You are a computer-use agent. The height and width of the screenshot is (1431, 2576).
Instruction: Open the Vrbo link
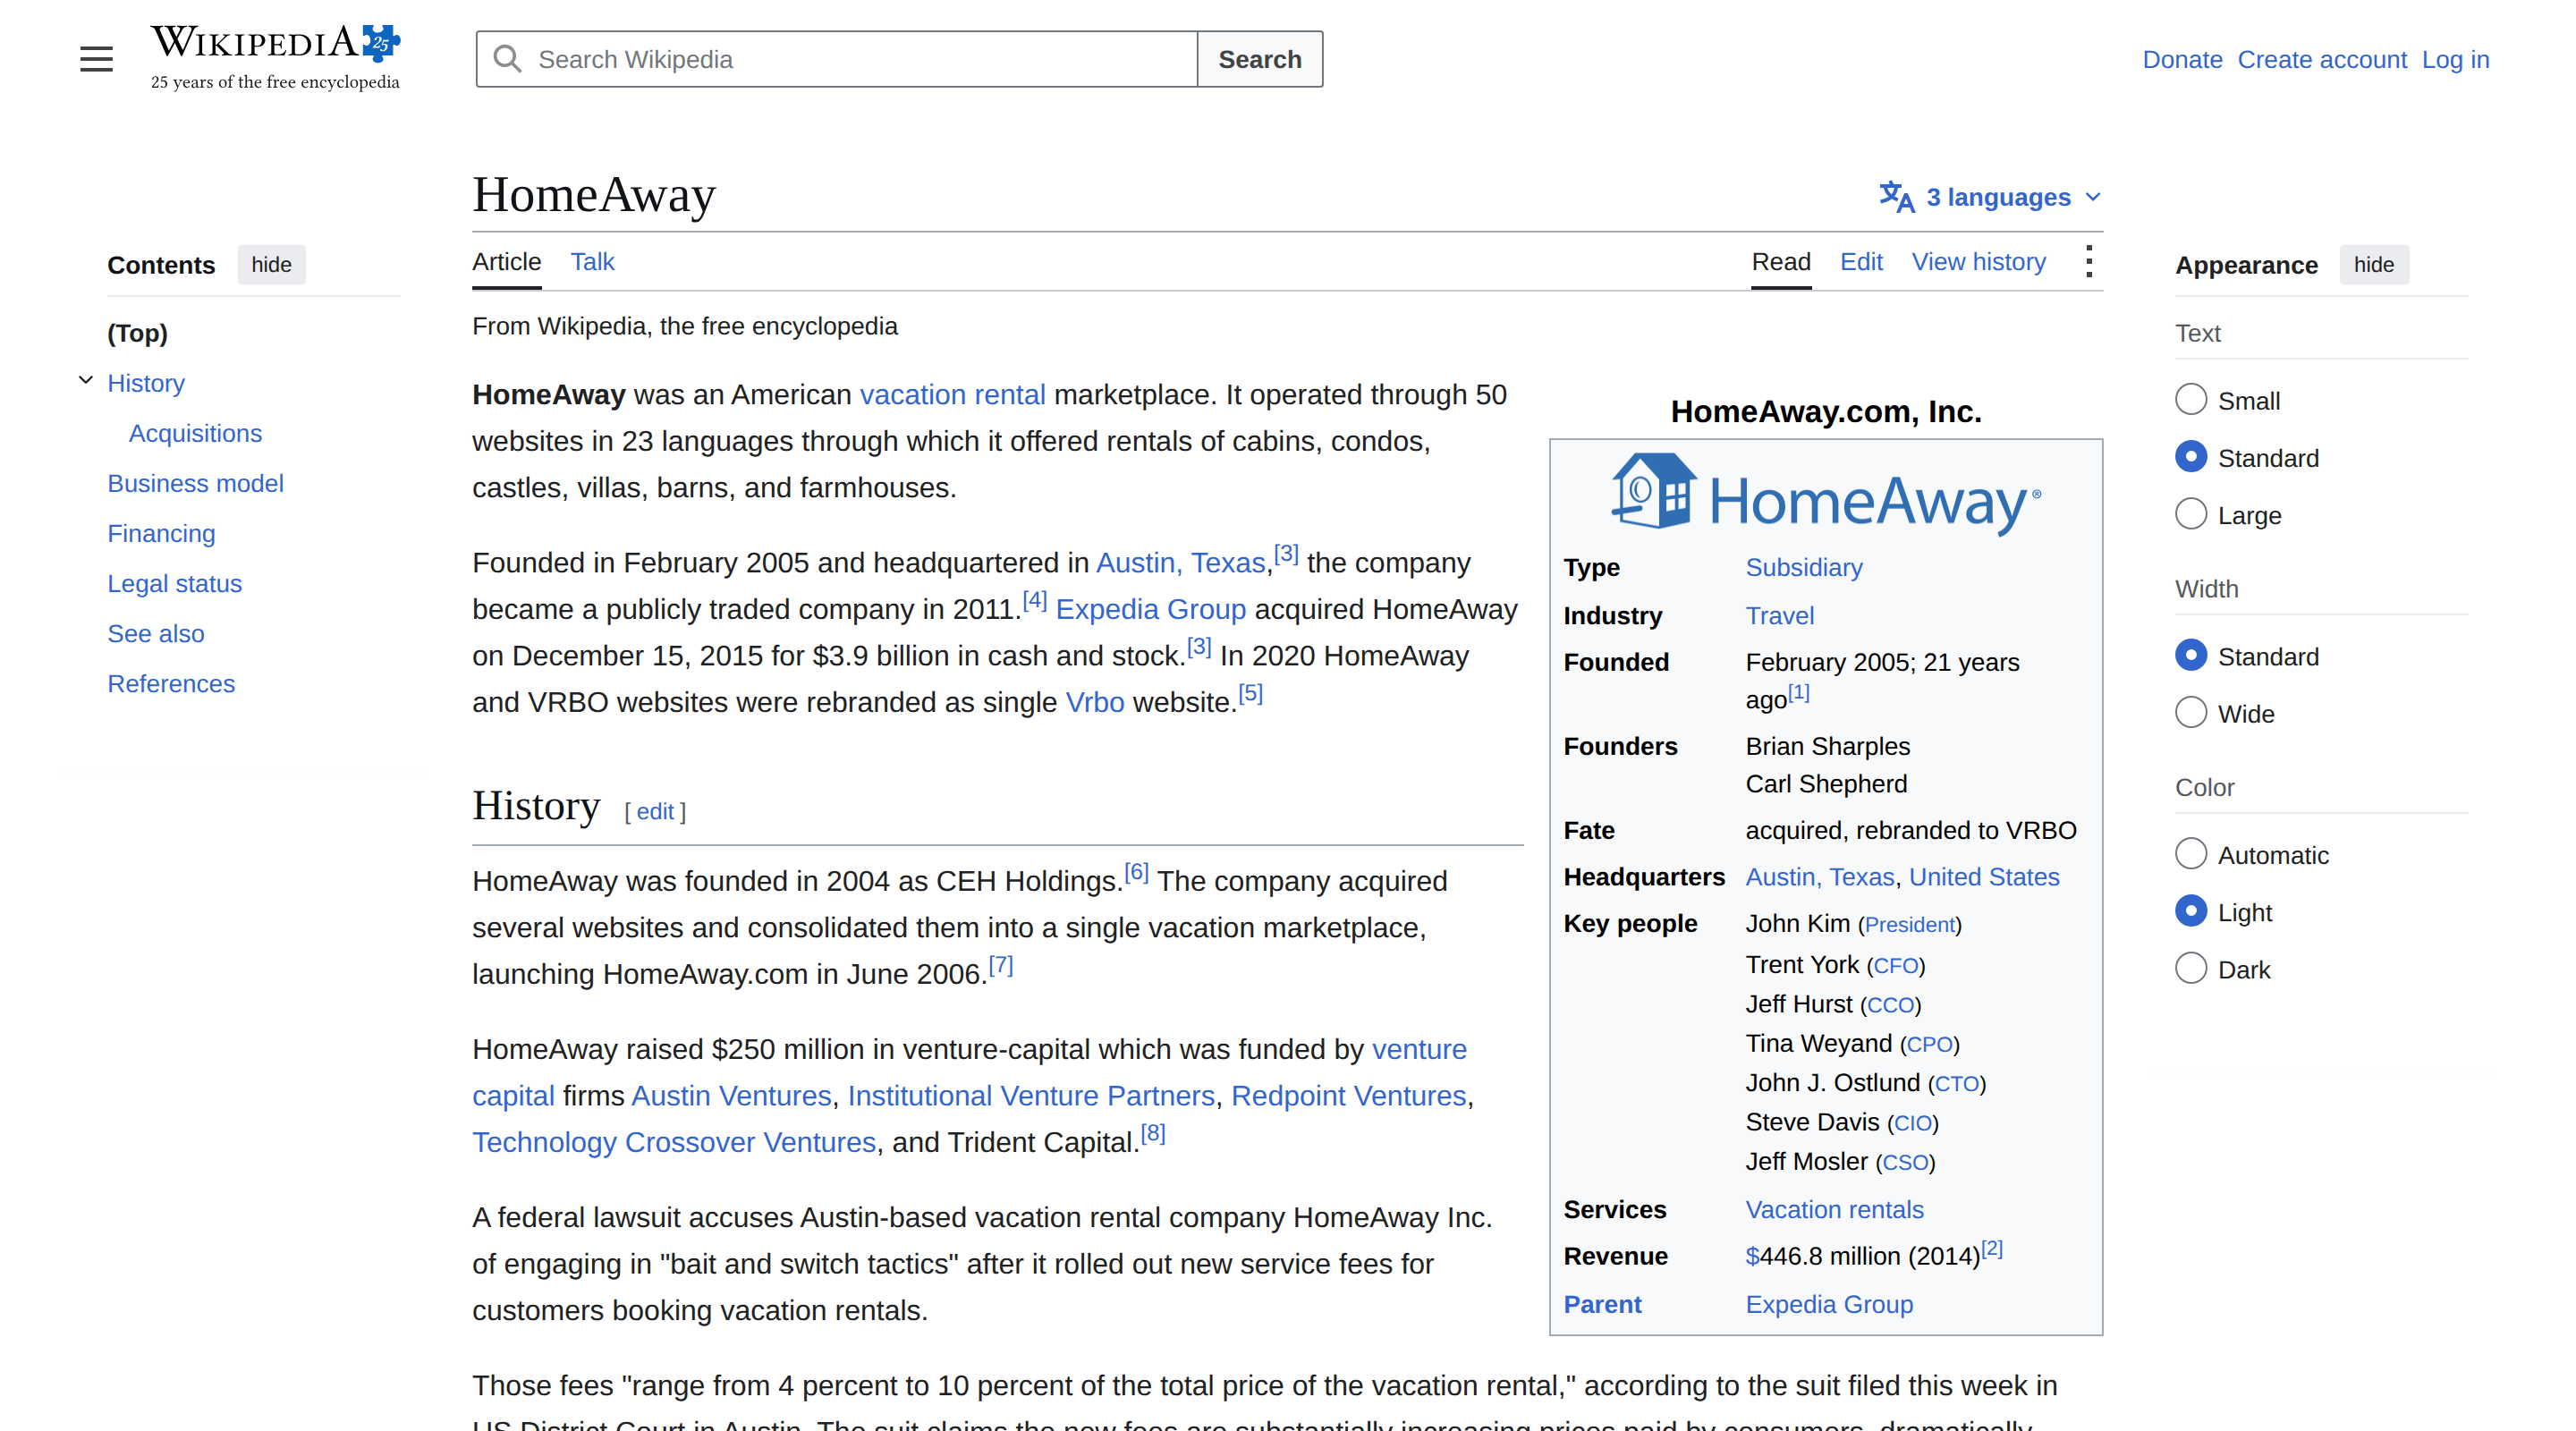point(1094,702)
